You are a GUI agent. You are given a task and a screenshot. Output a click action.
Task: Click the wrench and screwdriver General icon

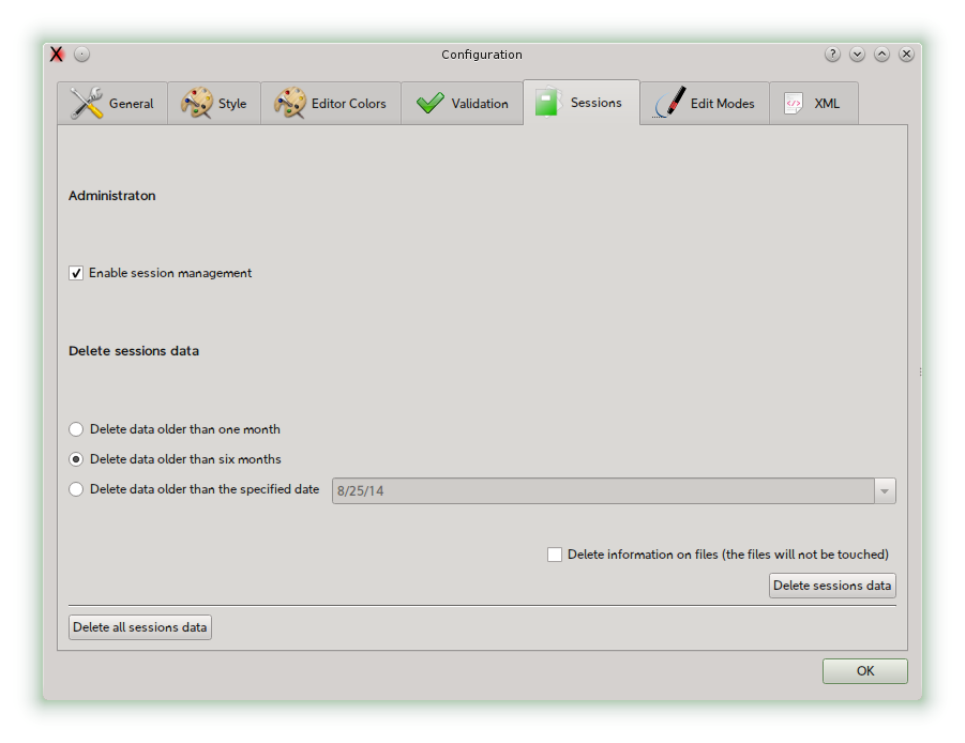86,103
